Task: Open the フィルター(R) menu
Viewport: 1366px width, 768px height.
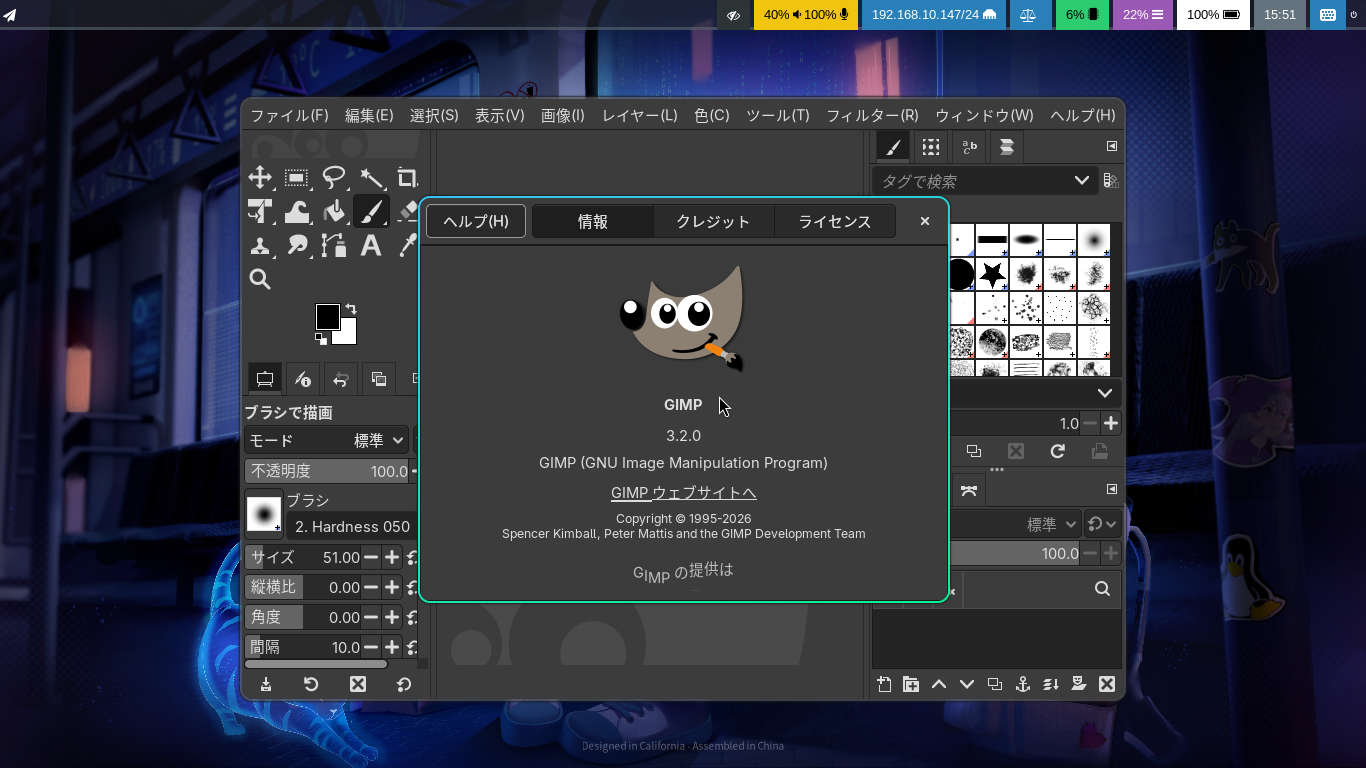Action: tap(872, 115)
